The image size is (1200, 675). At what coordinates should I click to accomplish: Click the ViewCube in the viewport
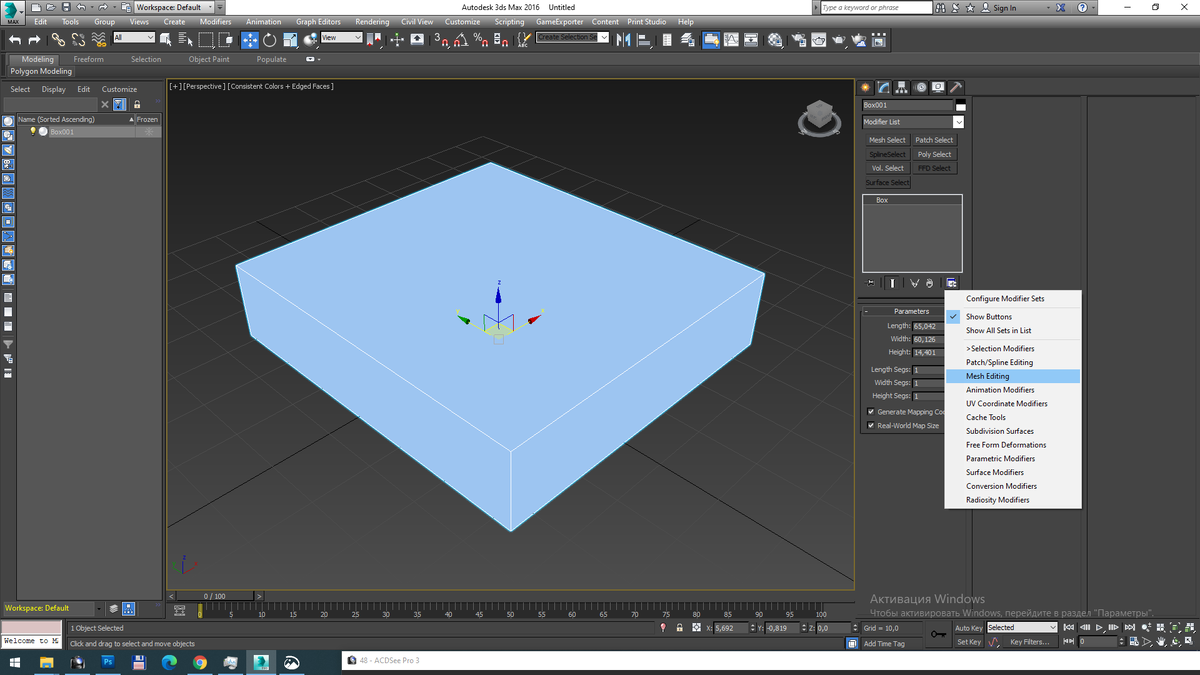[819, 118]
